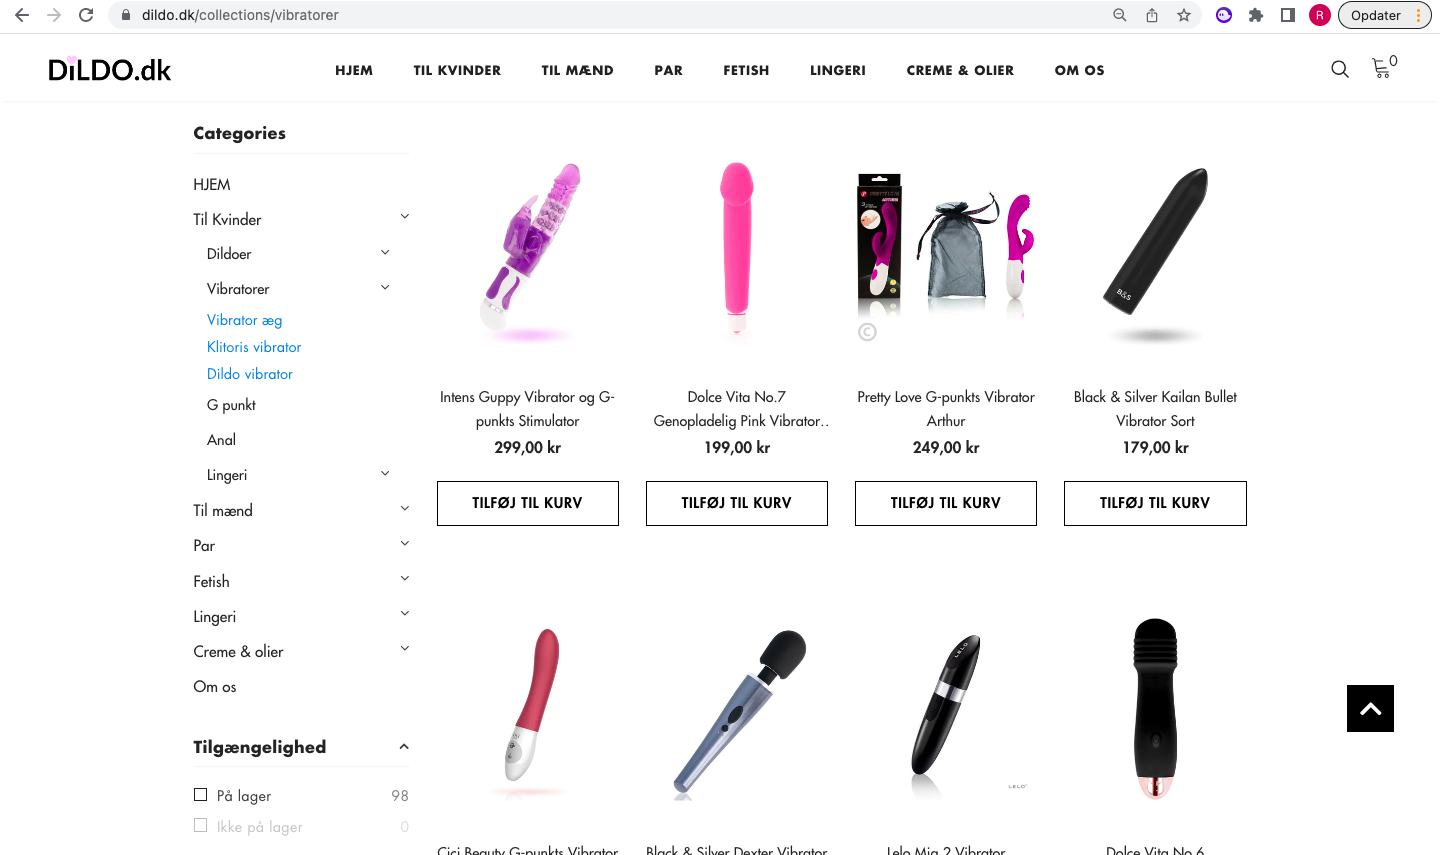Image resolution: width=1440 pixels, height=855 pixels.
Task: Check the På lager availability checkbox
Action: click(200, 795)
